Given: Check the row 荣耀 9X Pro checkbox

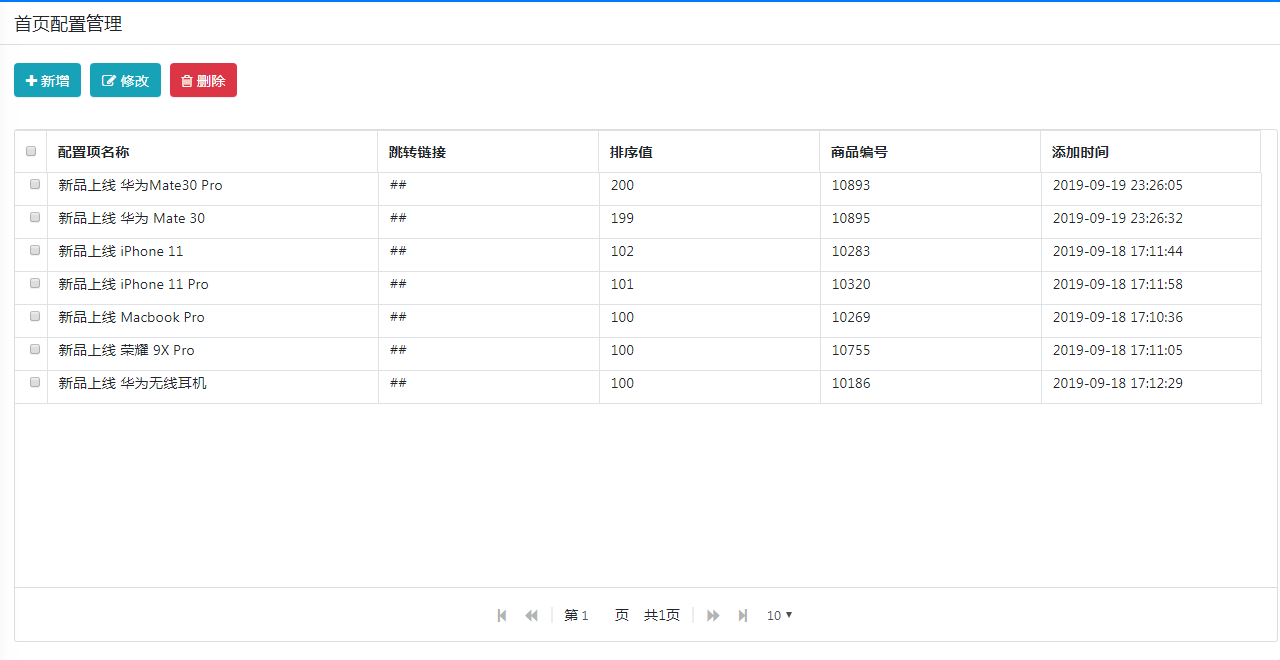Looking at the screenshot, I should point(35,349).
